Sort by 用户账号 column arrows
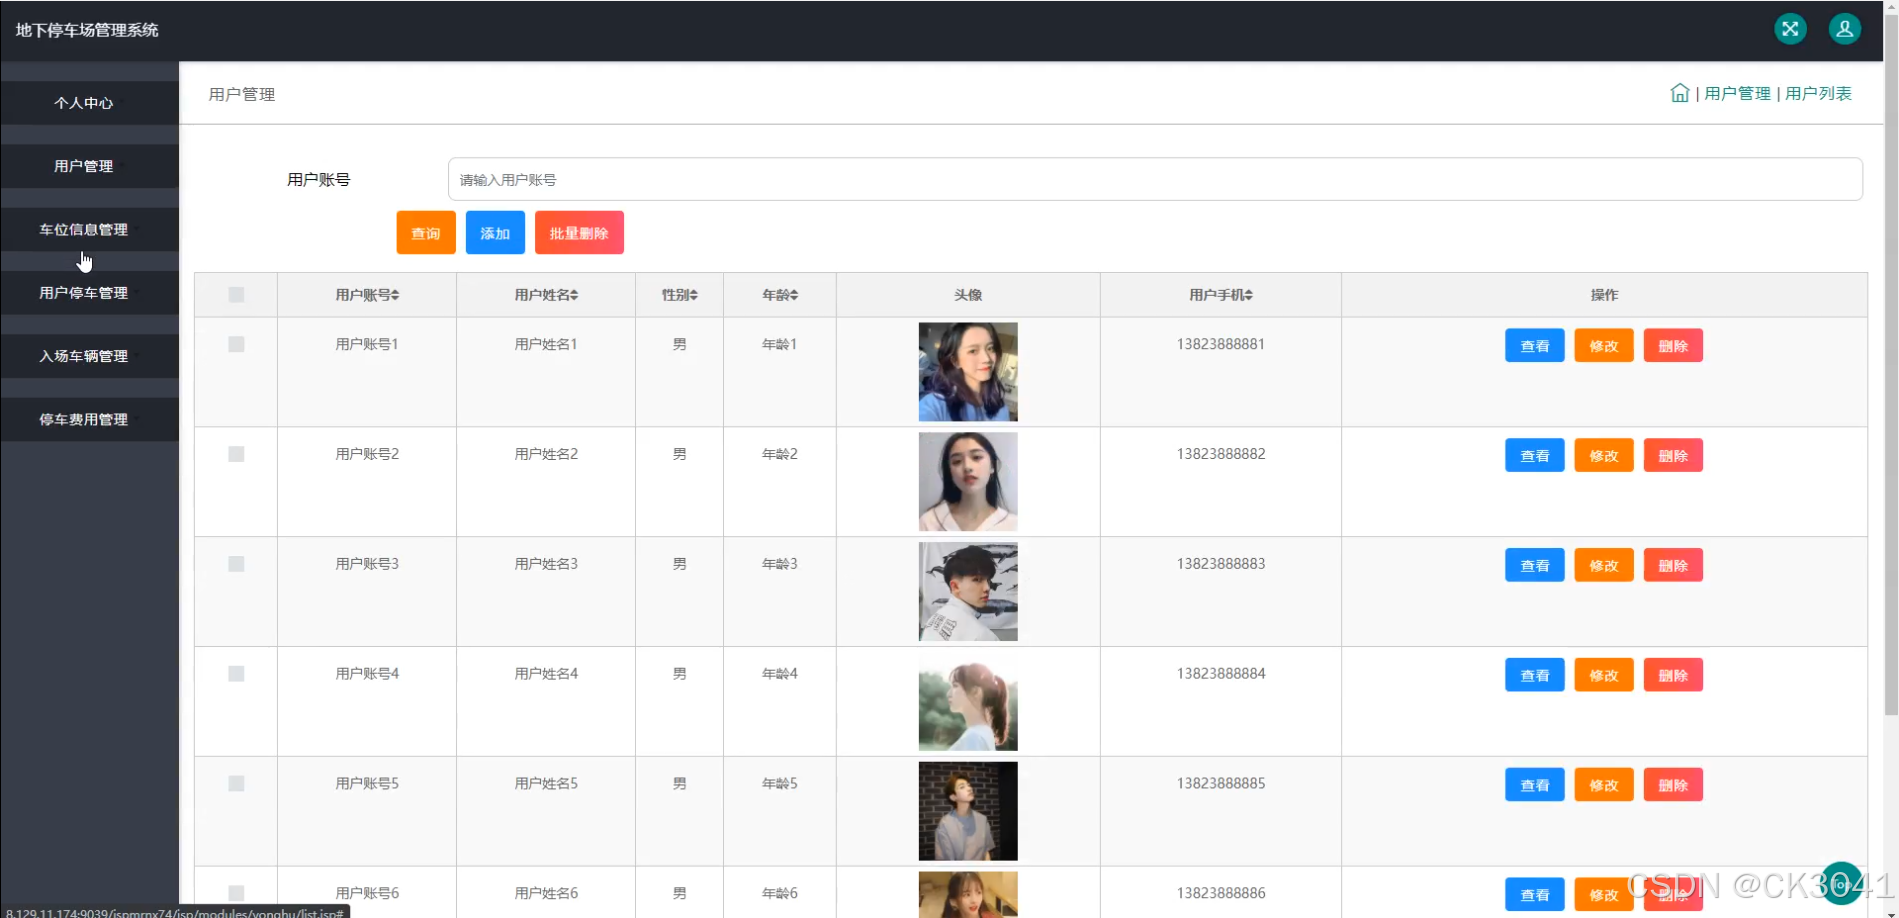Screen dimensions: 1899x918 [x=395, y=295]
